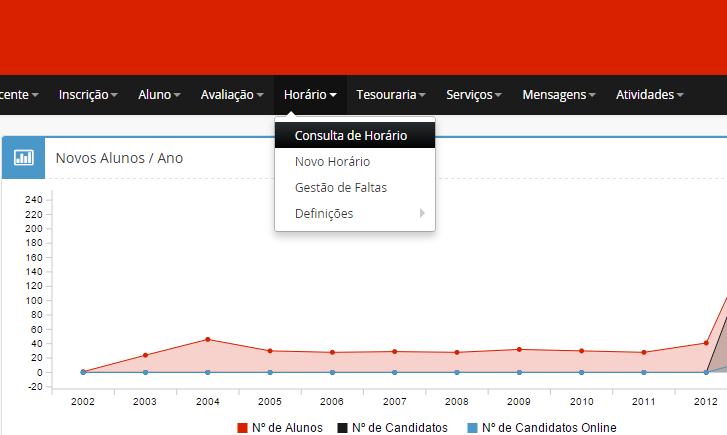Open the Inscrição dropdown menu
This screenshot has height=435, width=727.
click(x=88, y=95)
